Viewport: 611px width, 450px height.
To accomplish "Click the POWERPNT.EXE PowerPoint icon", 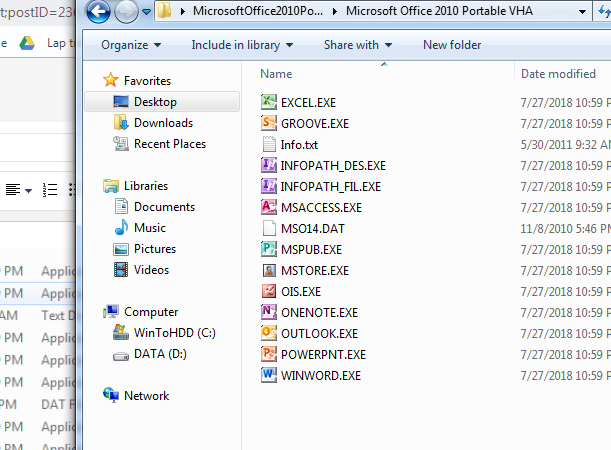I will click(x=269, y=355).
